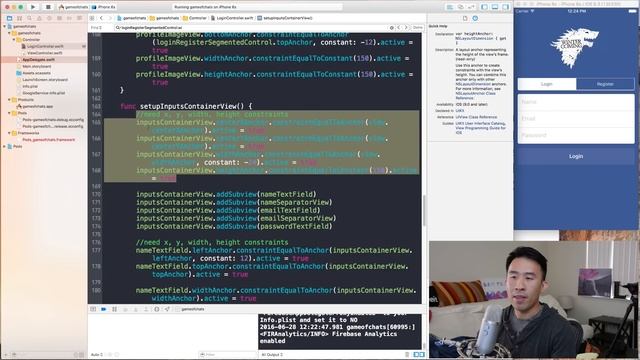Collapse the gameofchats group folder
This screenshot has height=360, width=640.
[x=9, y=33]
